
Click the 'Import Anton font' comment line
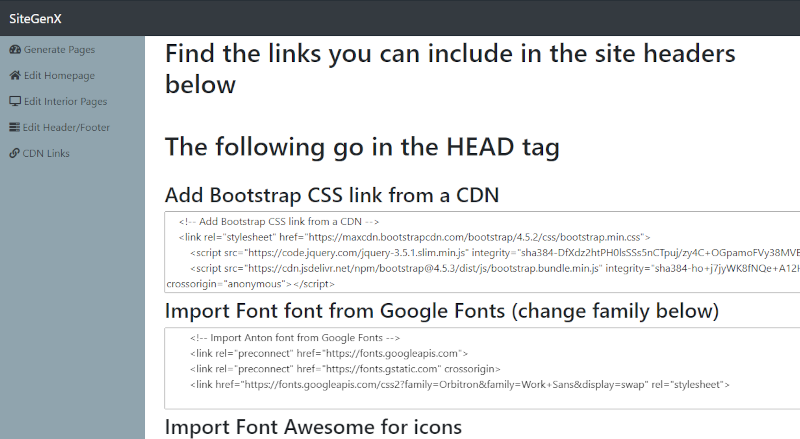point(295,338)
